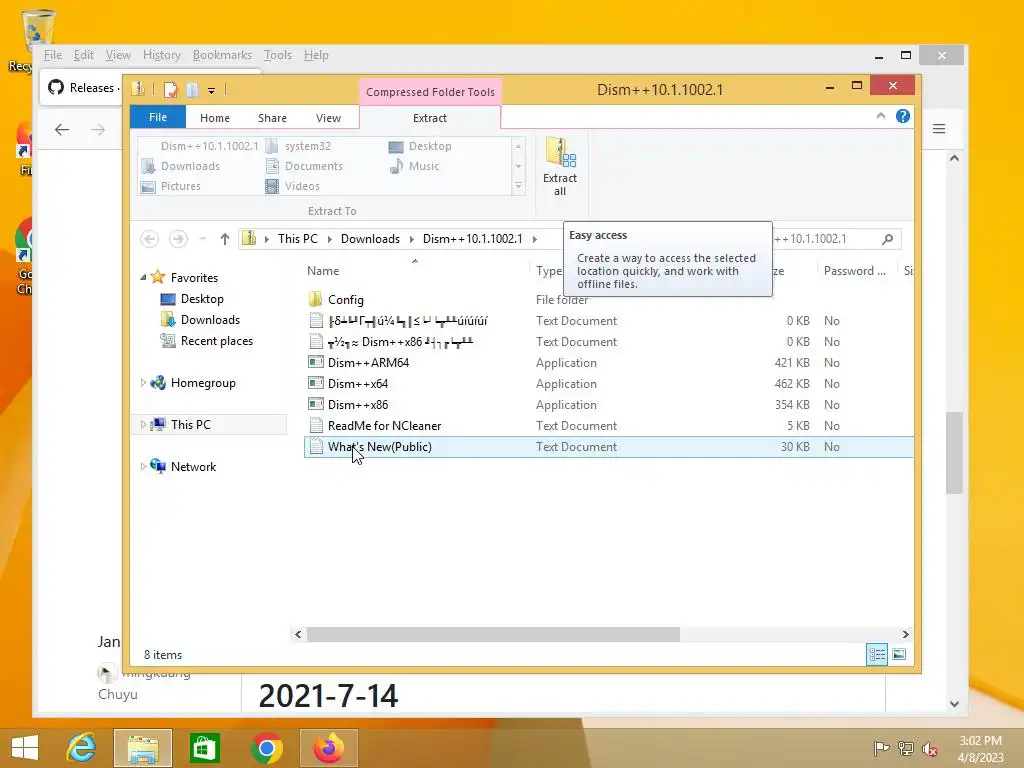Switch to the View ribbon tab

coord(328,118)
